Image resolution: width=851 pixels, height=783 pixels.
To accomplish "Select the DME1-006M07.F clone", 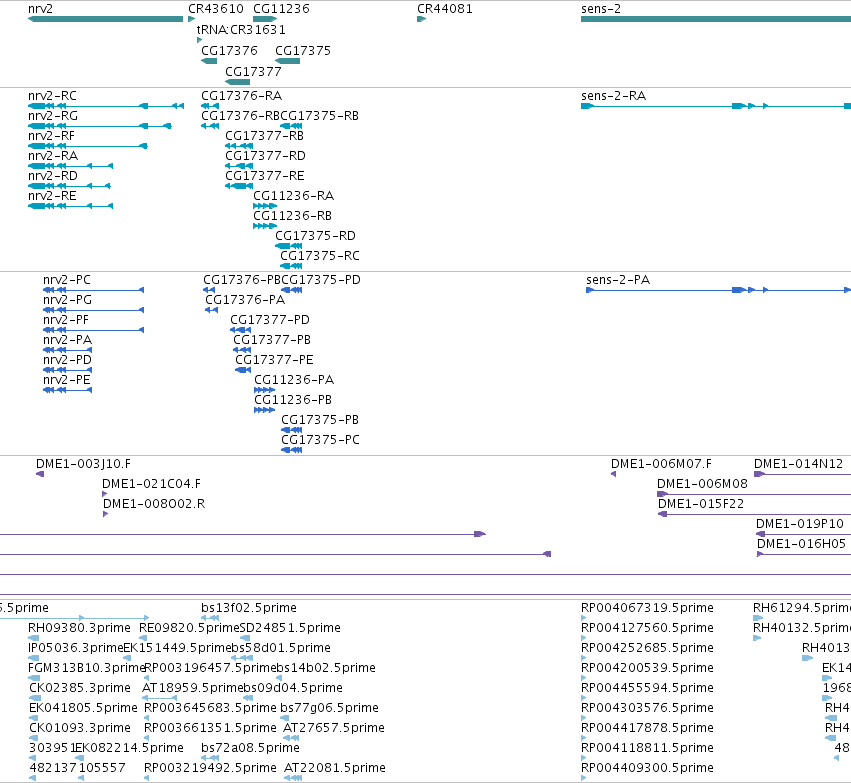I will point(661,464).
